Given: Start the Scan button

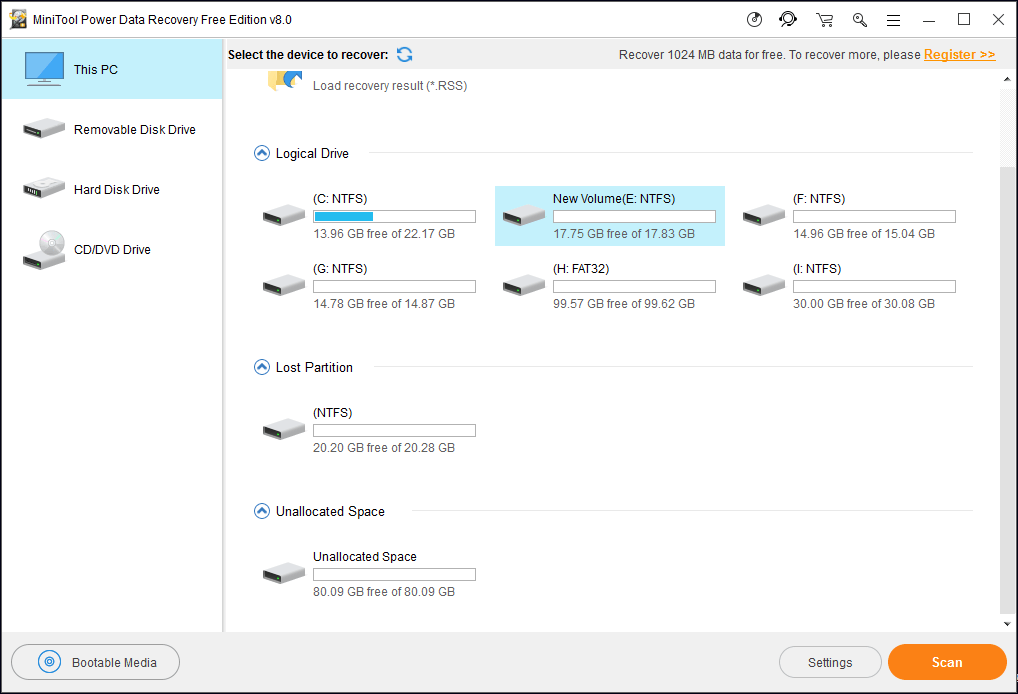Looking at the screenshot, I should point(947,662).
